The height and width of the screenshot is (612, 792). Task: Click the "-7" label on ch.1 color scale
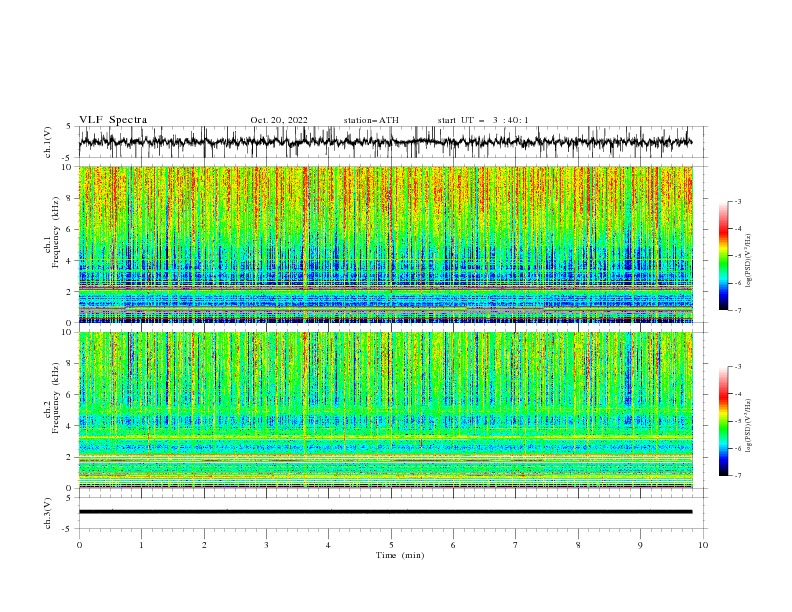click(738, 310)
